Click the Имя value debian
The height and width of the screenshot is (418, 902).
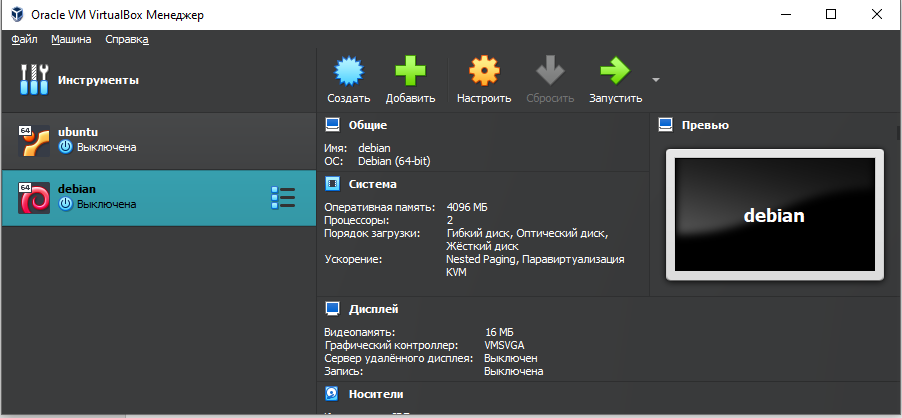point(374,148)
